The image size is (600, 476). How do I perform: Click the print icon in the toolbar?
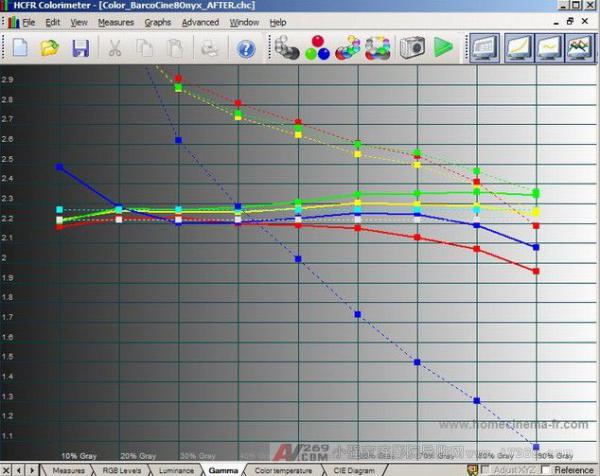[x=209, y=47]
